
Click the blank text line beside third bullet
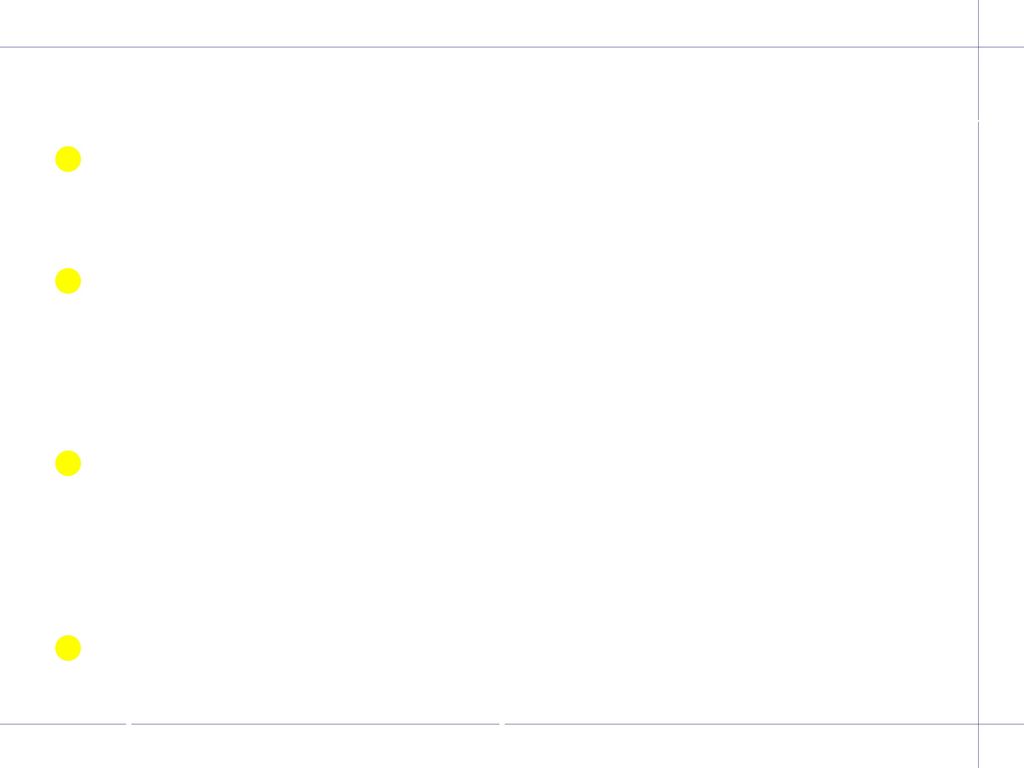(x=529, y=463)
